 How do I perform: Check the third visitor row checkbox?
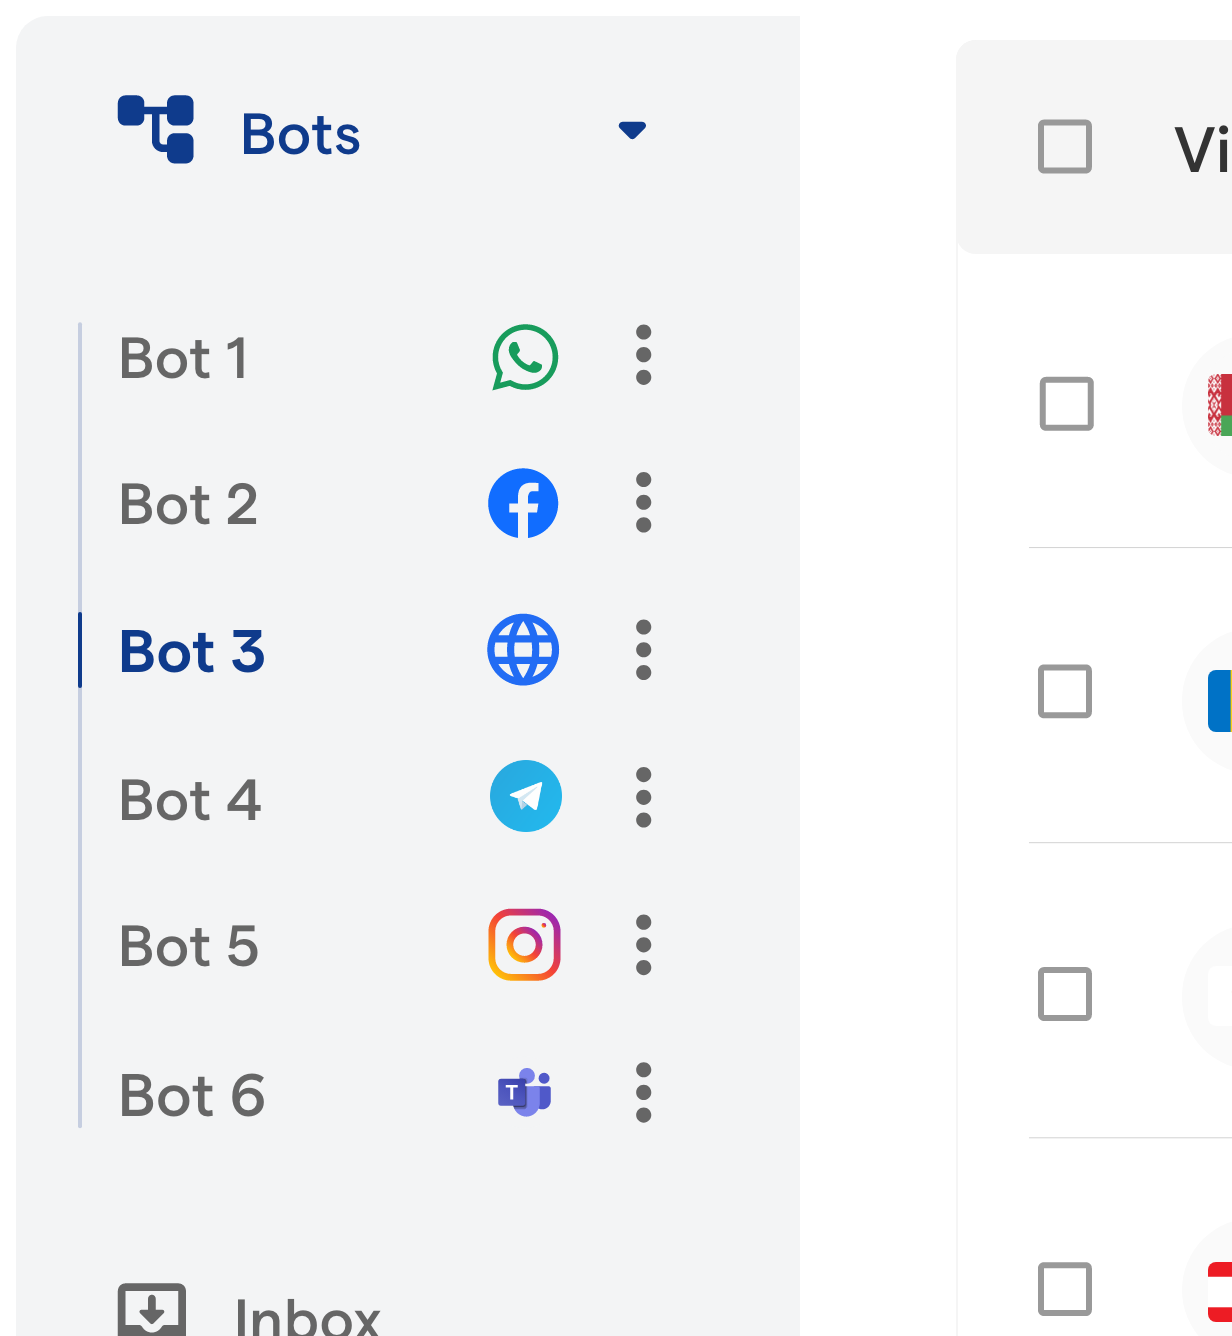pos(1065,994)
